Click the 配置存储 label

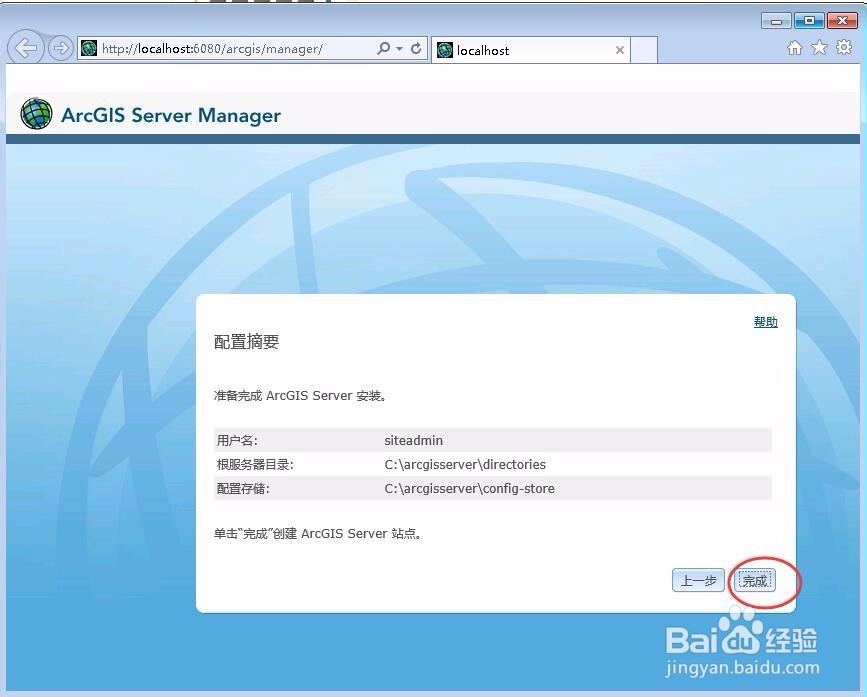click(x=243, y=489)
